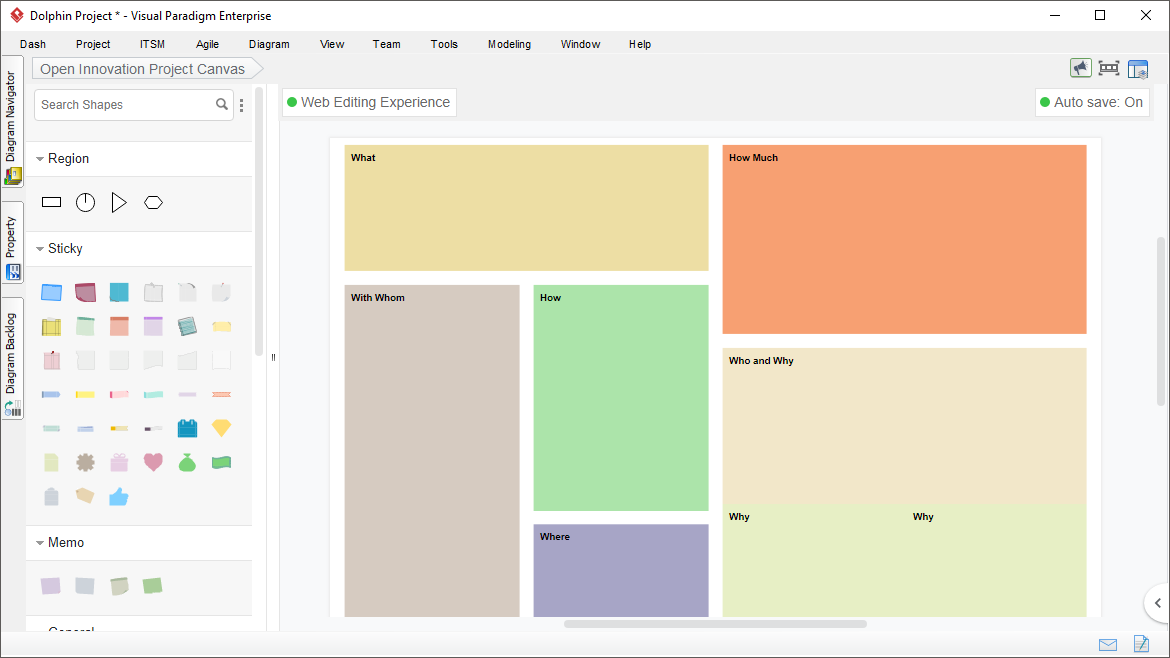Screen dimensions: 1170x658
Task: Select the circular clock region shape
Action: click(86, 202)
